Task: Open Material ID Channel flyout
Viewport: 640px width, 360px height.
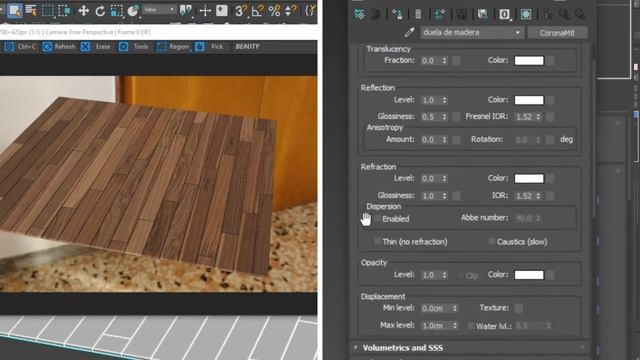Action: (x=504, y=14)
